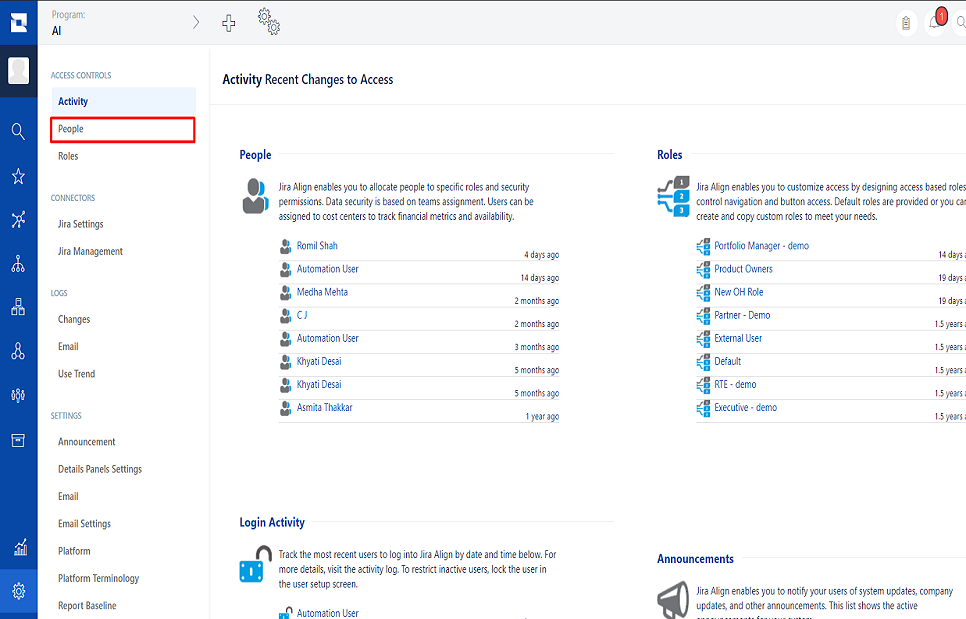966x619 pixels.
Task: Open Platform Terminology in Settings
Action: point(98,578)
